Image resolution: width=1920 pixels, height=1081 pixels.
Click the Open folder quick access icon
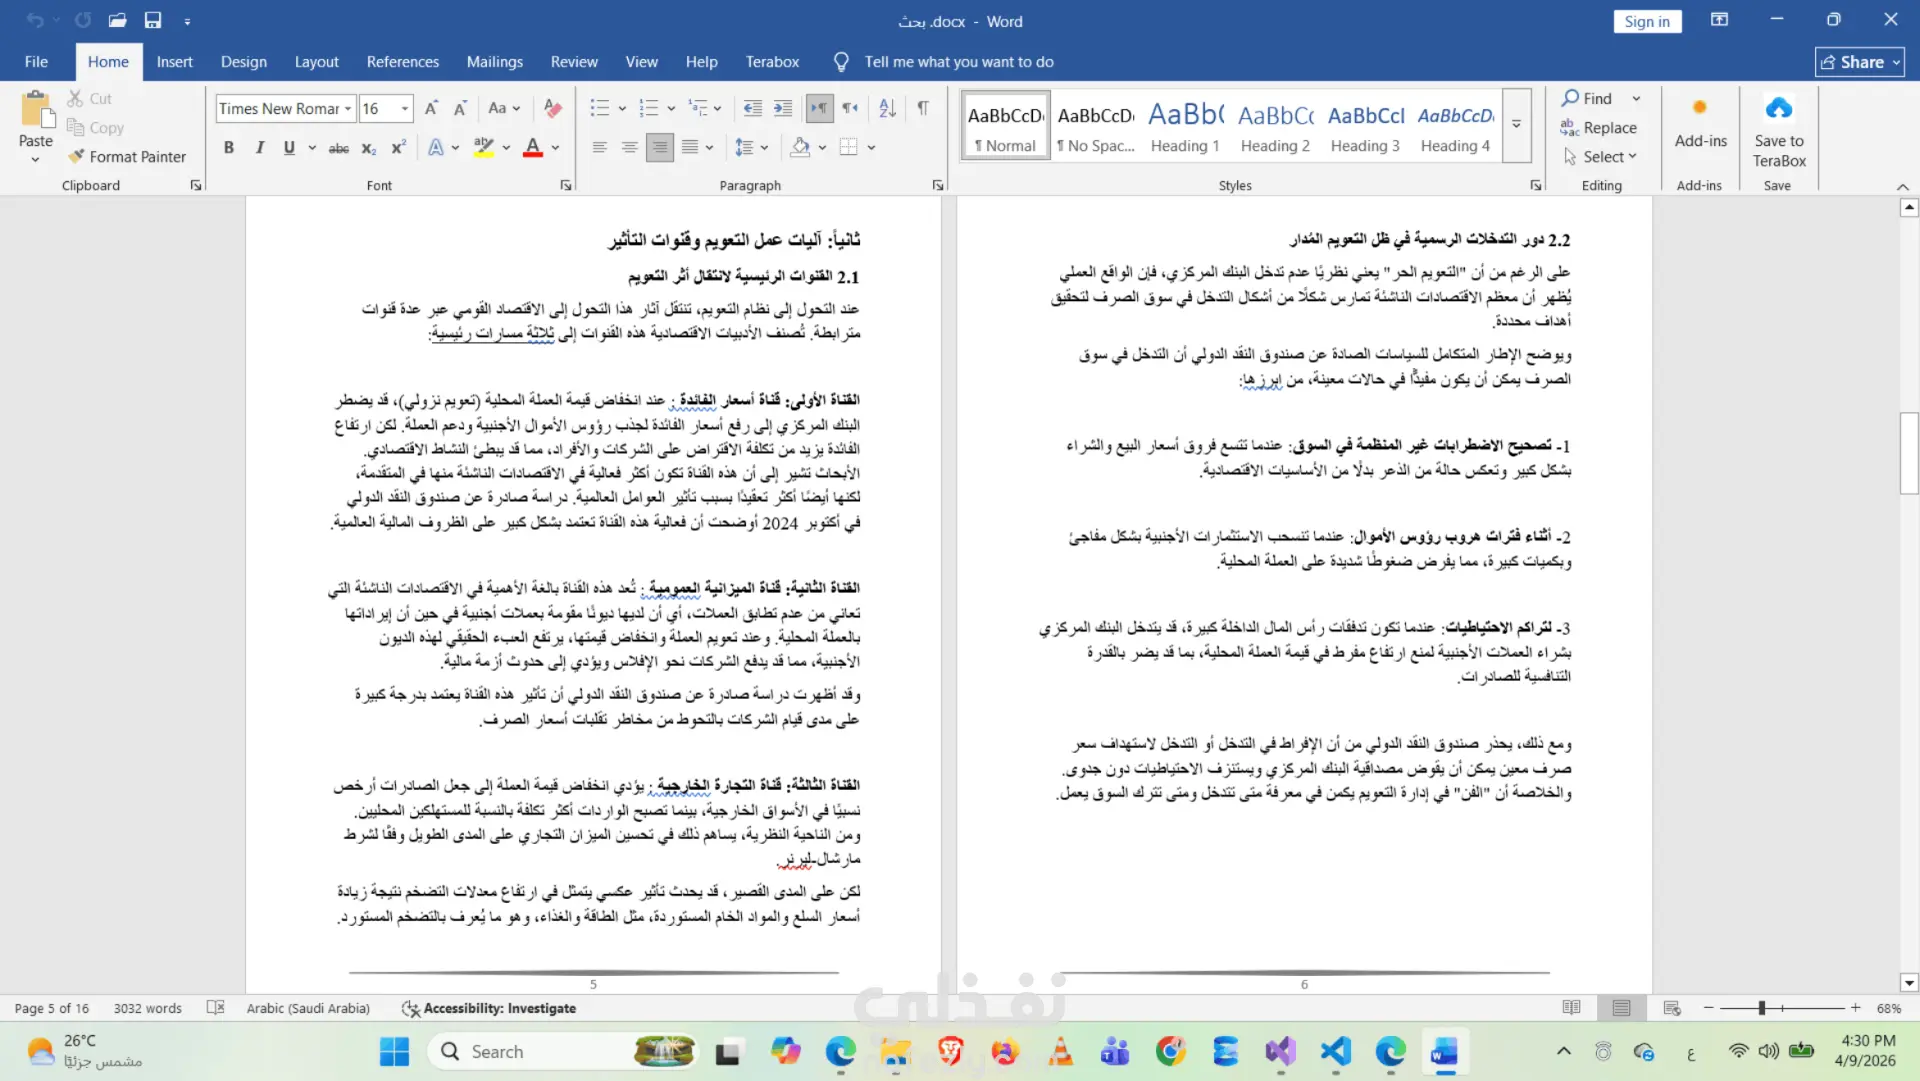pyautogui.click(x=118, y=20)
